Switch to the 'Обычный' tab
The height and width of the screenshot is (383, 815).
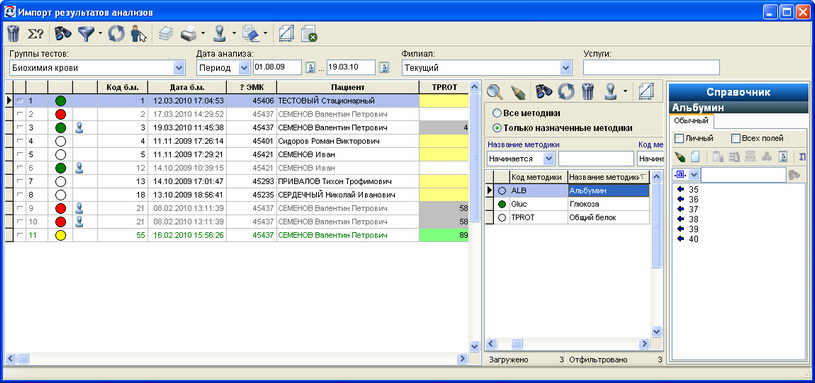pyautogui.click(x=691, y=121)
